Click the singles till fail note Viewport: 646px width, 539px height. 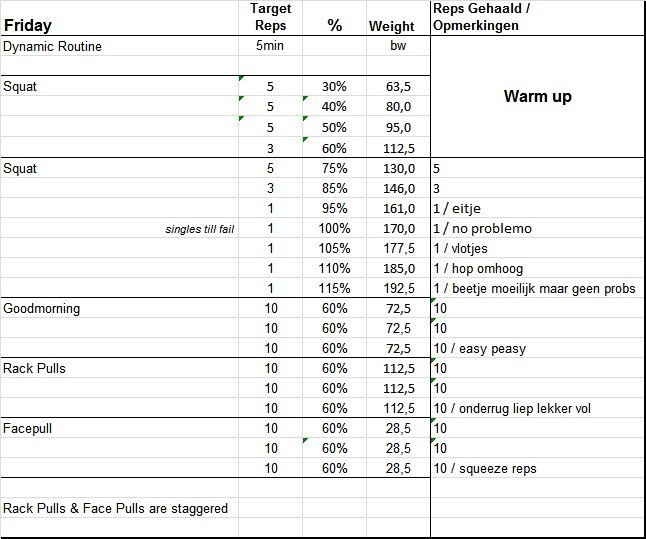point(202,229)
